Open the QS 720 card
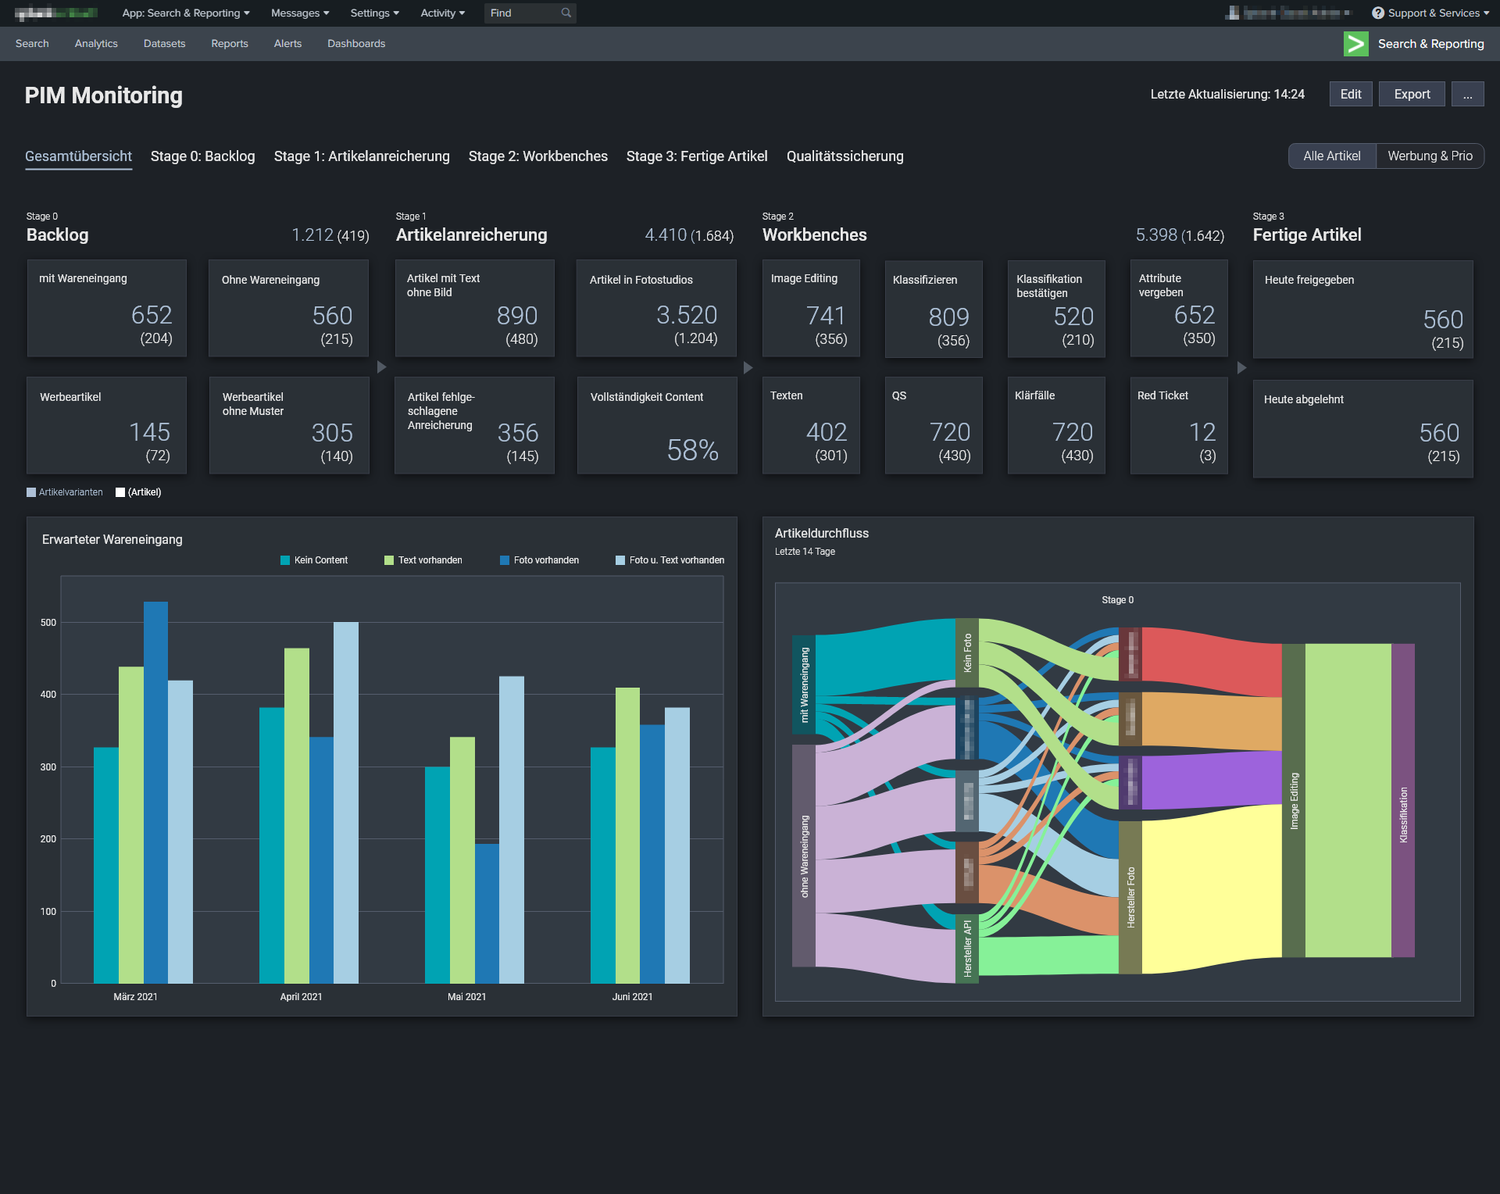Image resolution: width=1500 pixels, height=1194 pixels. coord(934,425)
